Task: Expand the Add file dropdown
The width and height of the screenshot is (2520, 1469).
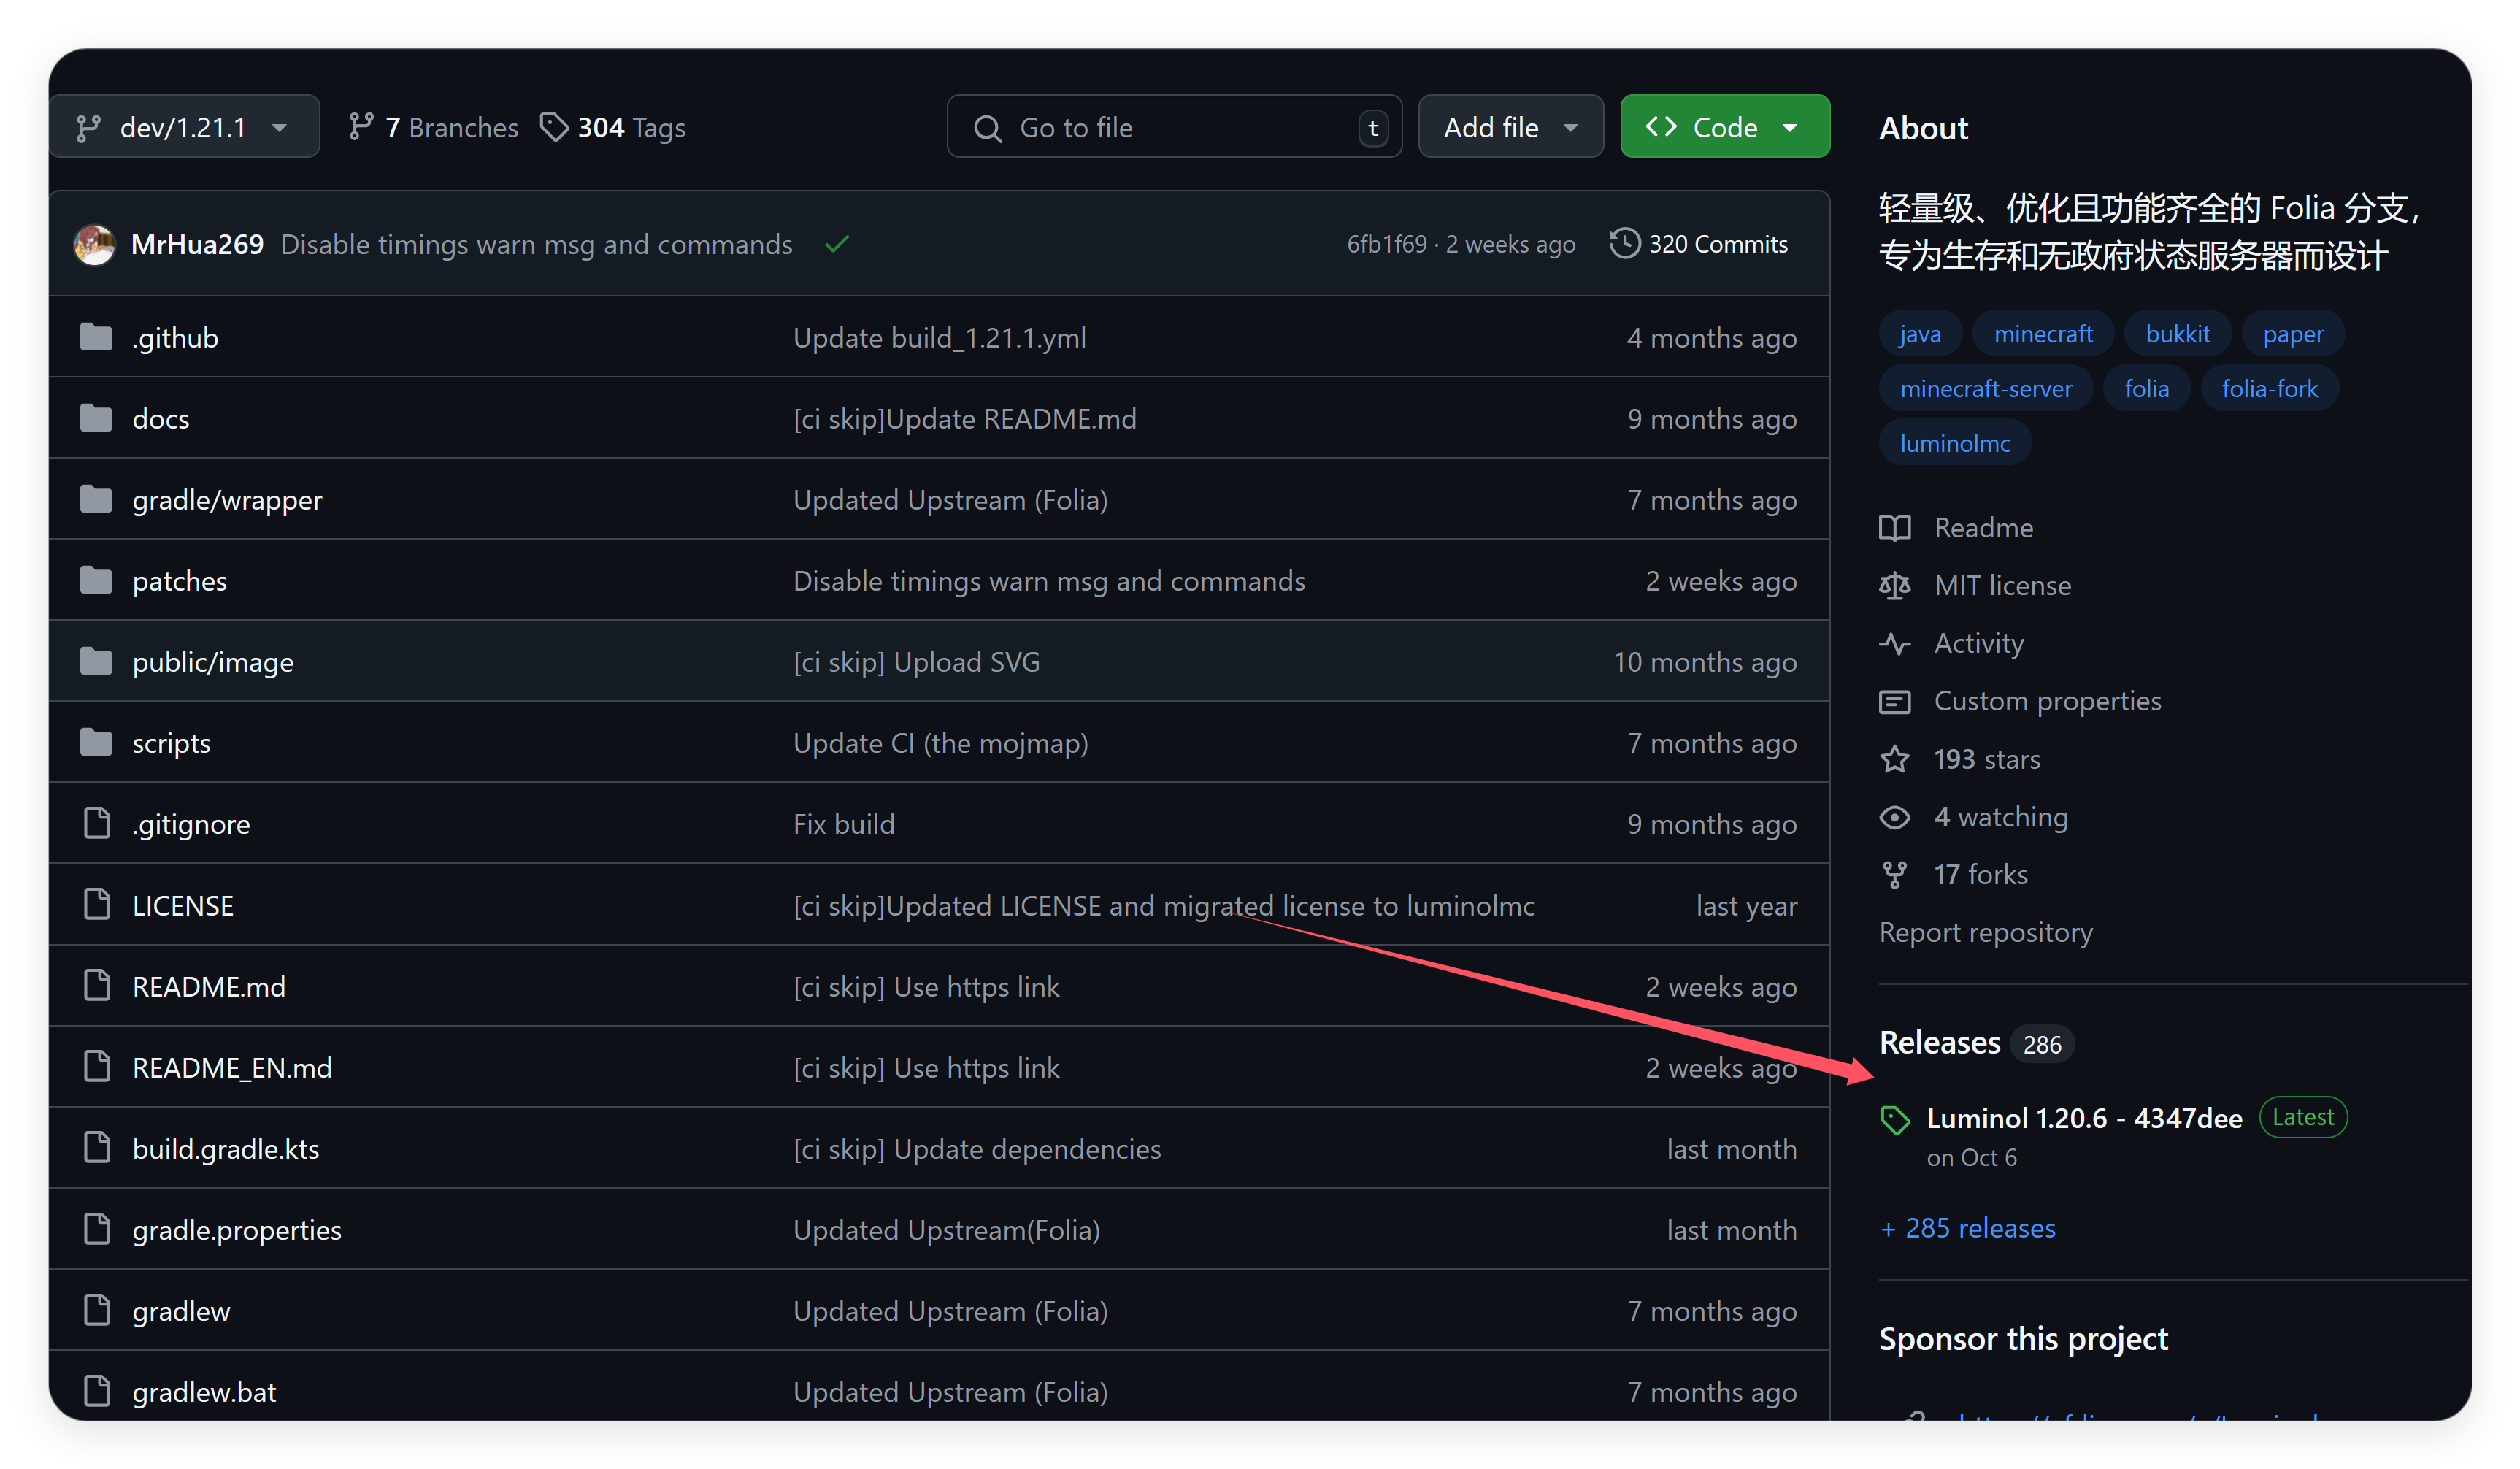Action: pyautogui.click(x=1510, y=127)
